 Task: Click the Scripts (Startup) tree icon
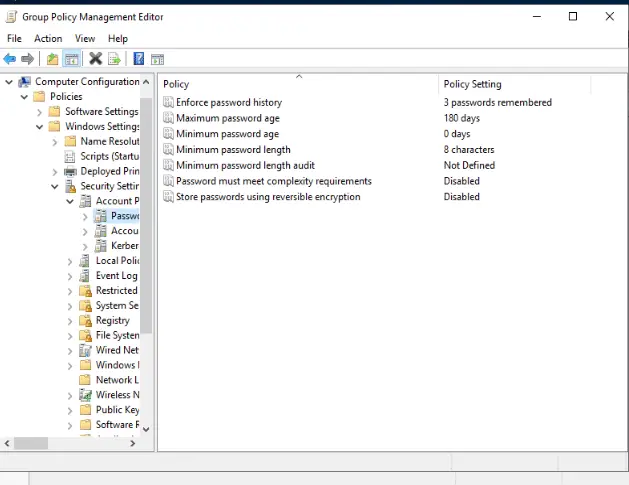tap(70, 156)
